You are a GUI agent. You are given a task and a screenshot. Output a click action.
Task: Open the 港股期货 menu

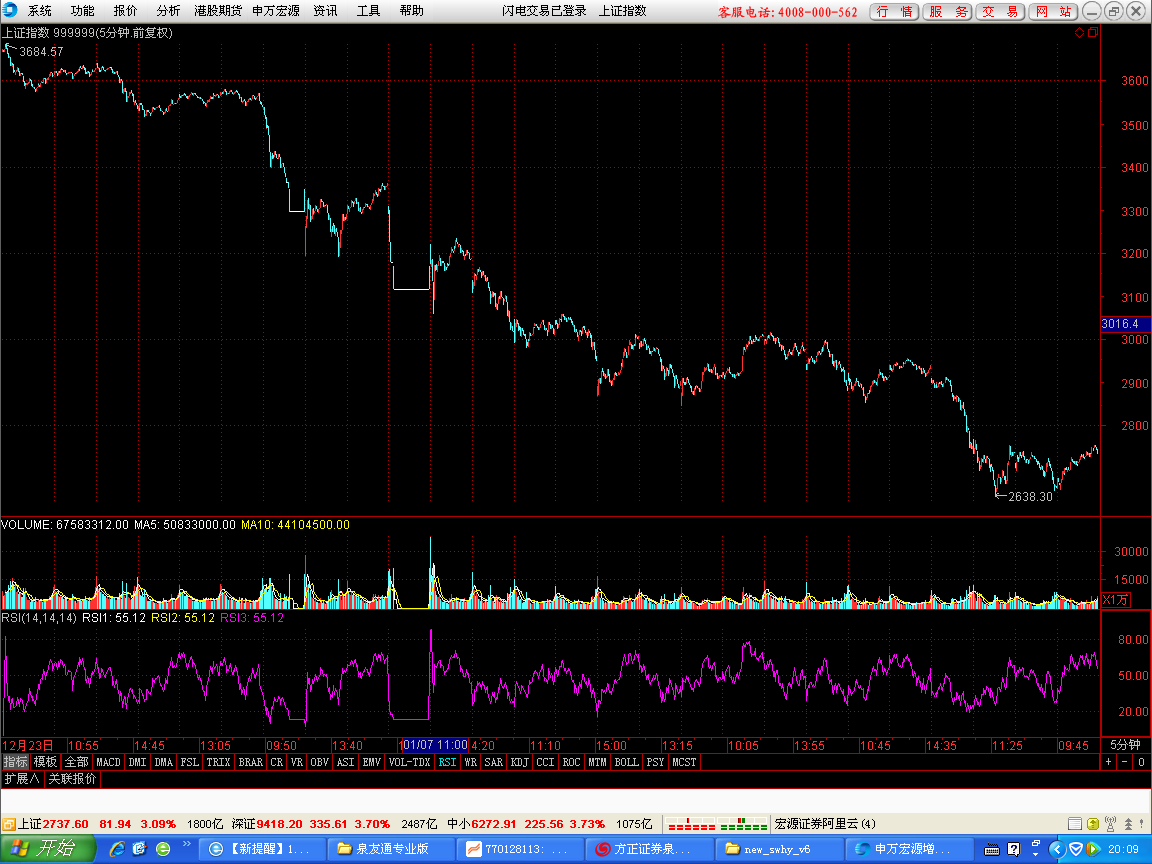tap(217, 11)
